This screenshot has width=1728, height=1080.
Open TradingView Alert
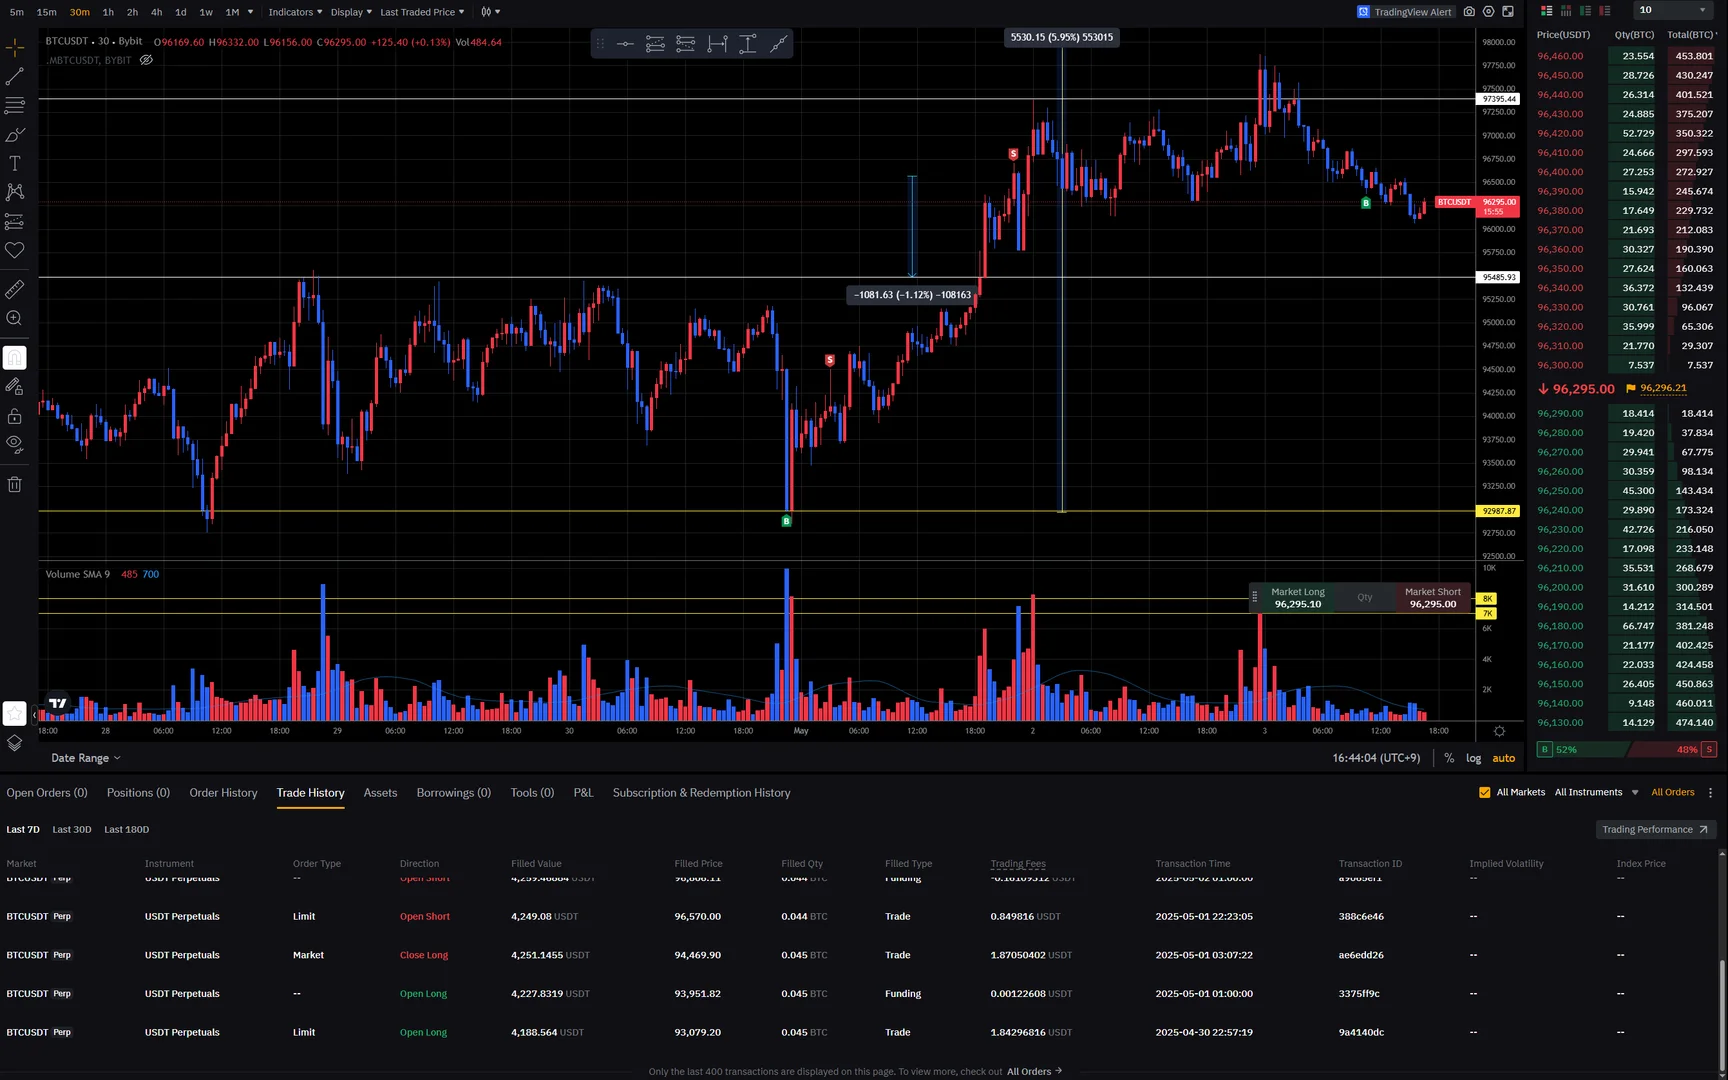click(x=1405, y=12)
